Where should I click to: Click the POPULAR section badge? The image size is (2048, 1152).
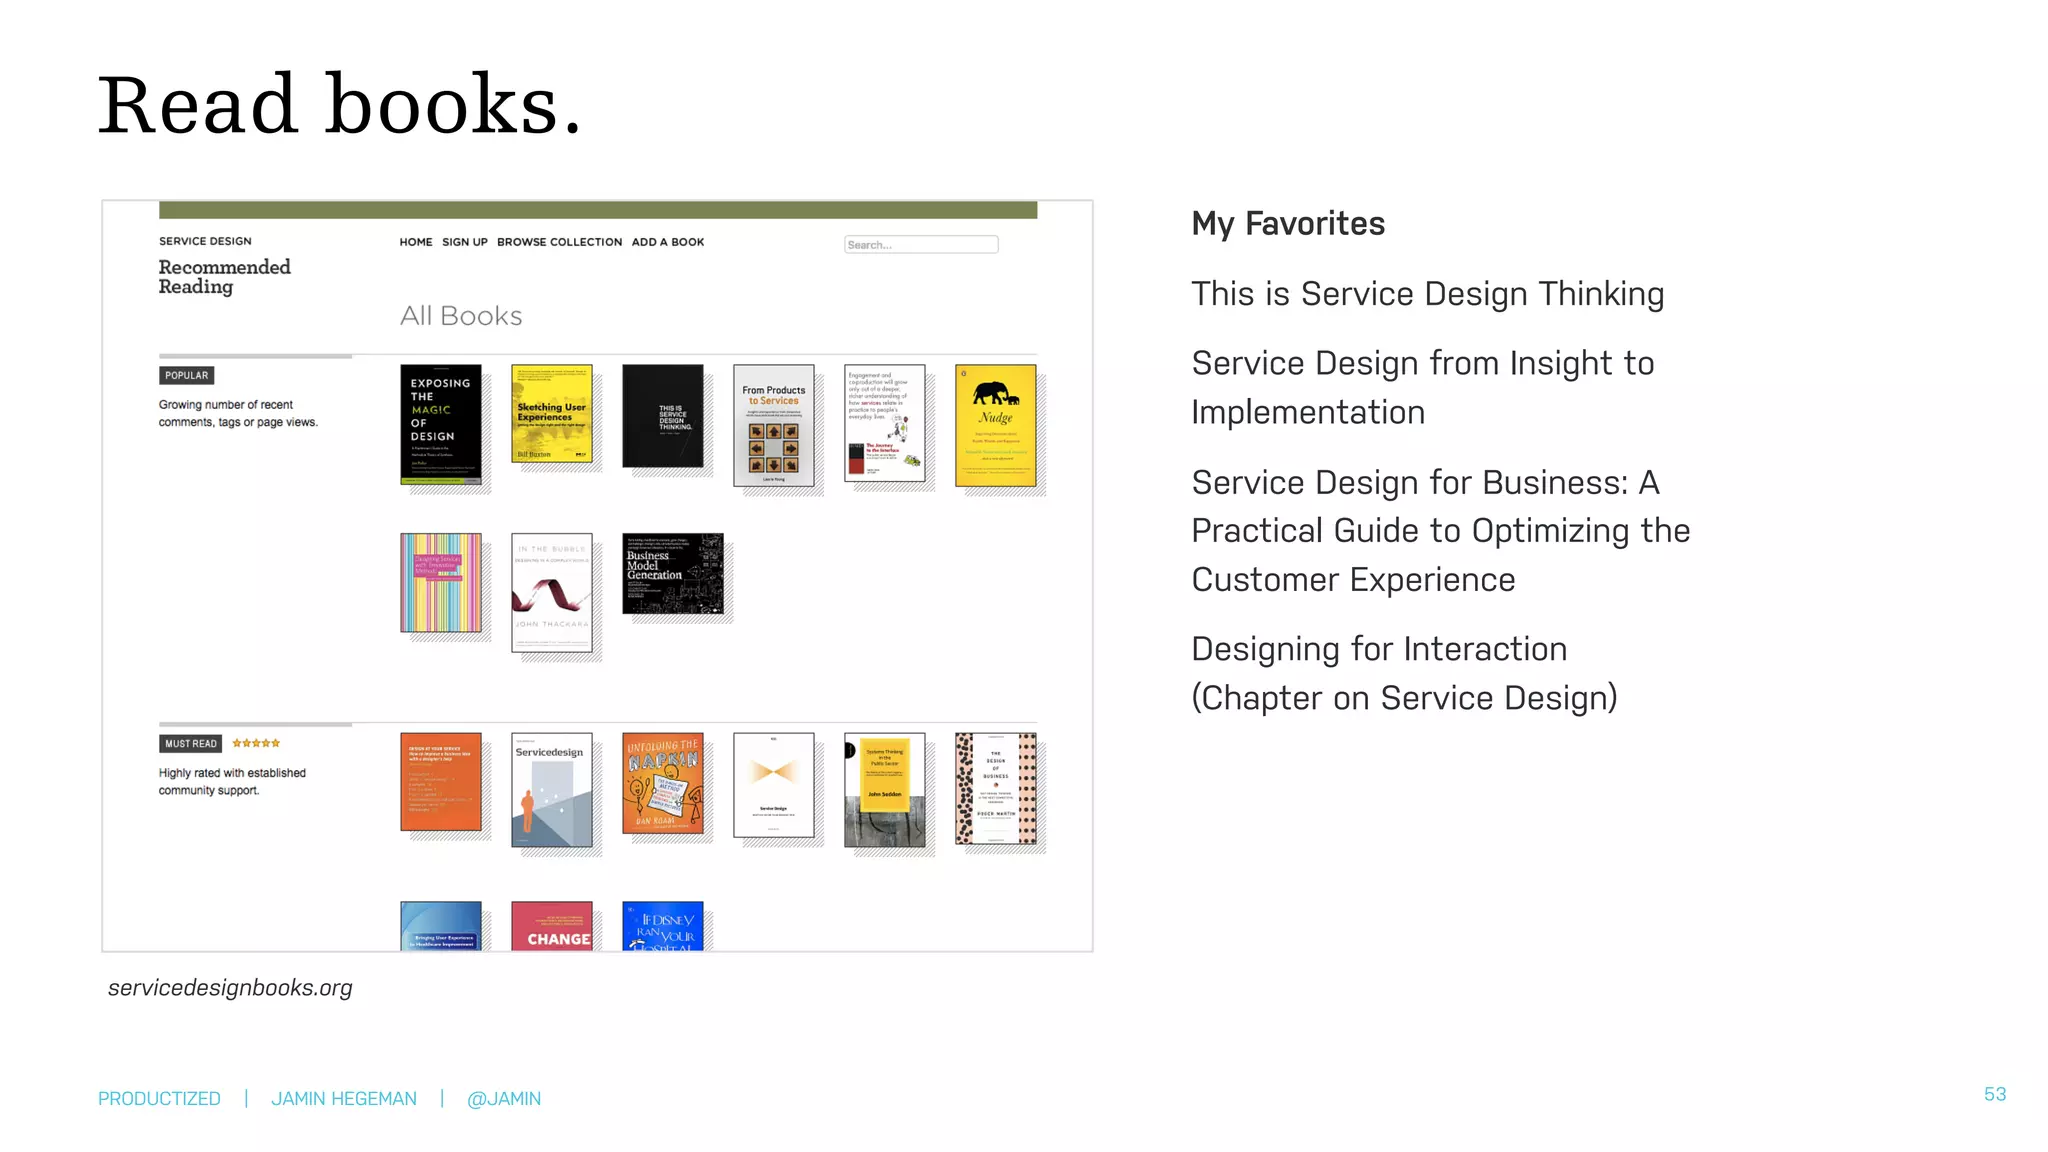[x=186, y=376]
